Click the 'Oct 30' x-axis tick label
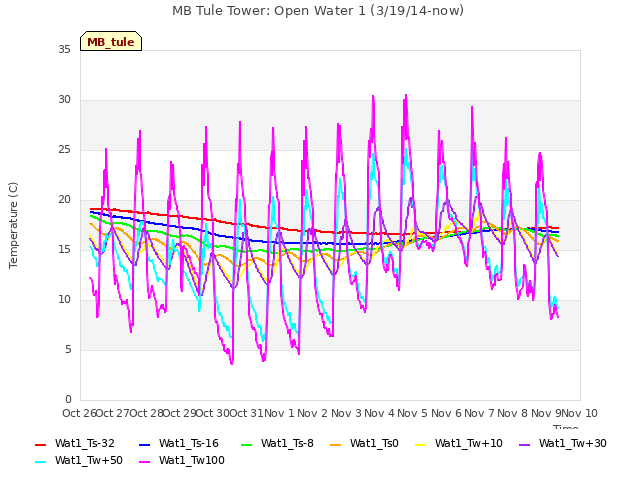The height and width of the screenshot is (480, 640). pyautogui.click(x=213, y=413)
